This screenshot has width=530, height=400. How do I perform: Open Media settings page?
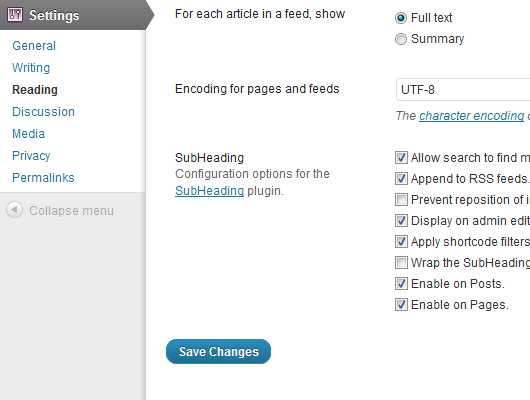[28, 134]
